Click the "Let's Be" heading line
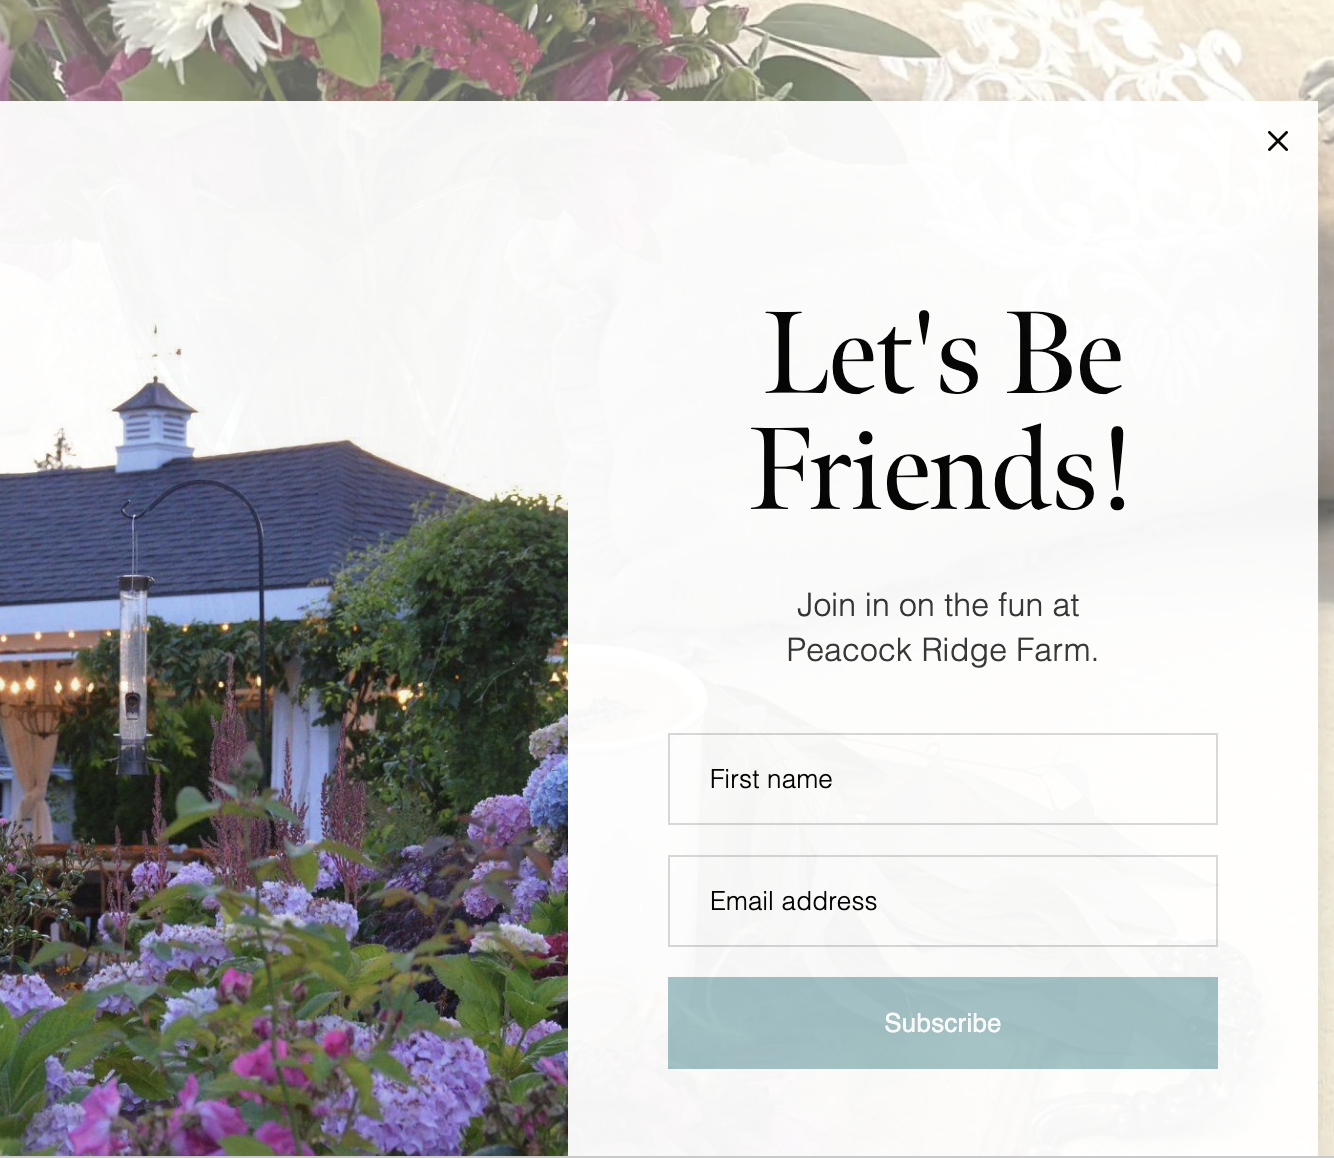Viewport: 1334px width, 1158px height. (x=943, y=354)
